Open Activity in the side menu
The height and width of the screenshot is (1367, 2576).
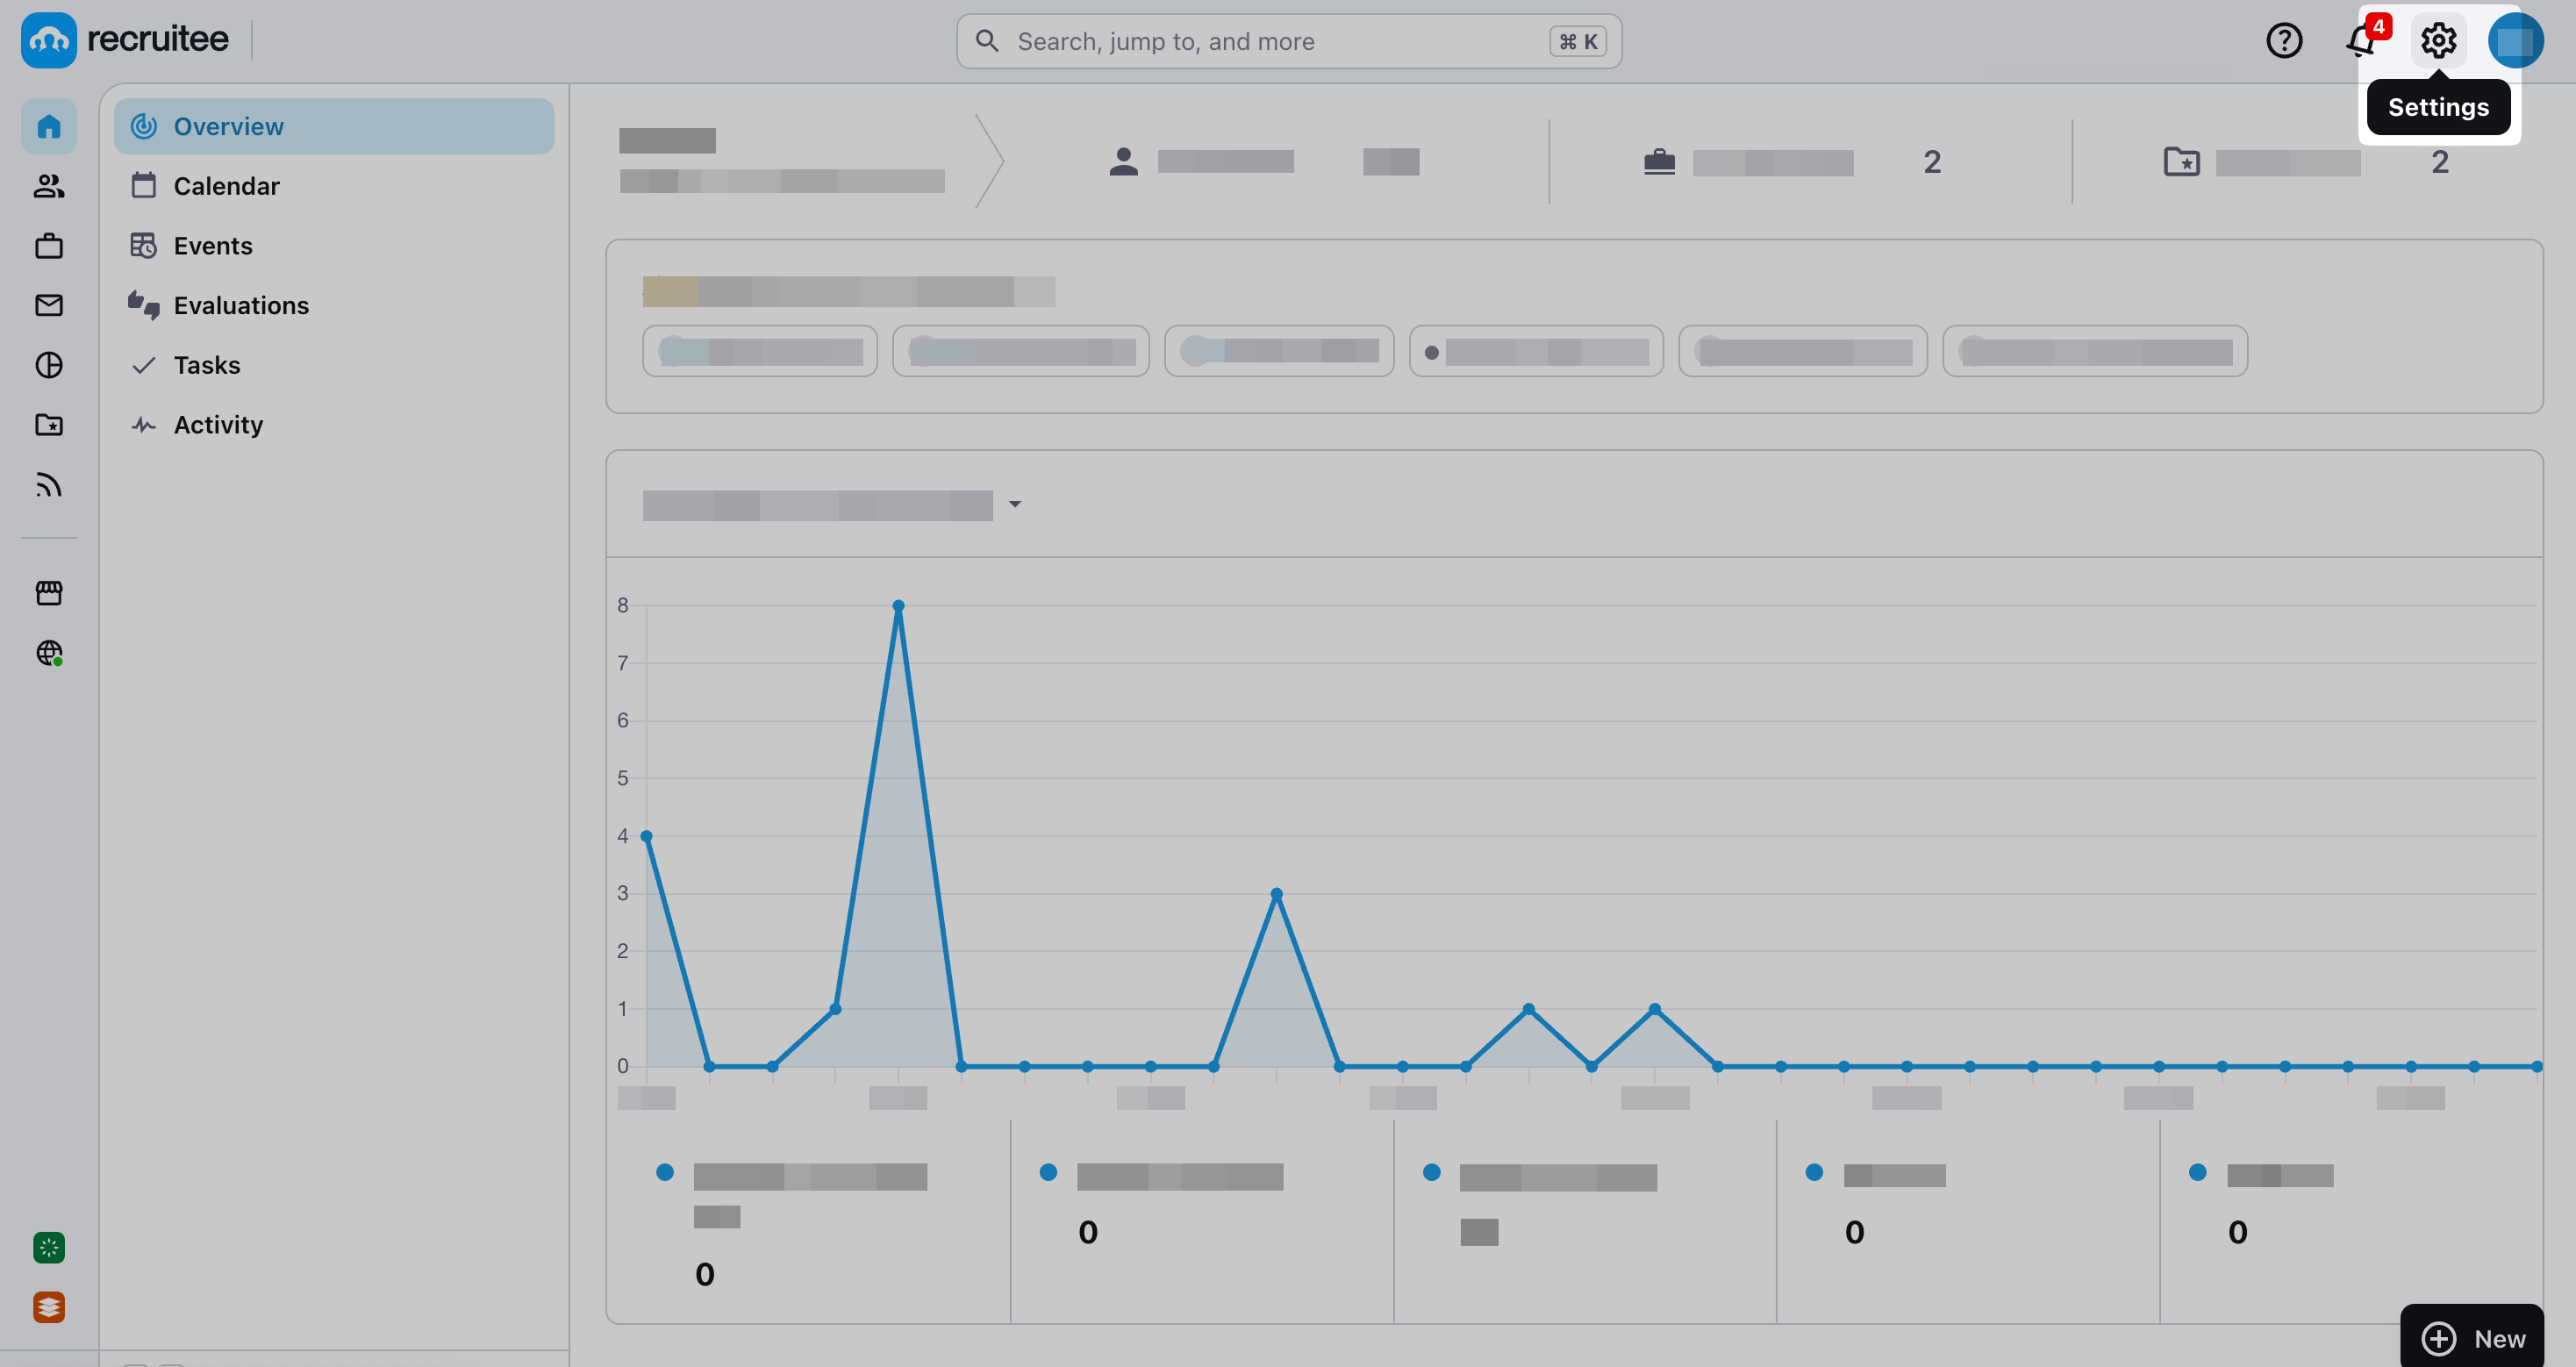[x=217, y=425]
